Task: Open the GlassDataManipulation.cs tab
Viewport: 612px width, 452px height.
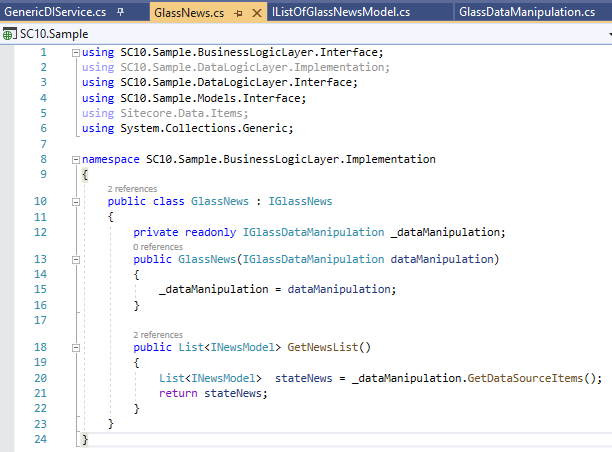Action: point(527,12)
